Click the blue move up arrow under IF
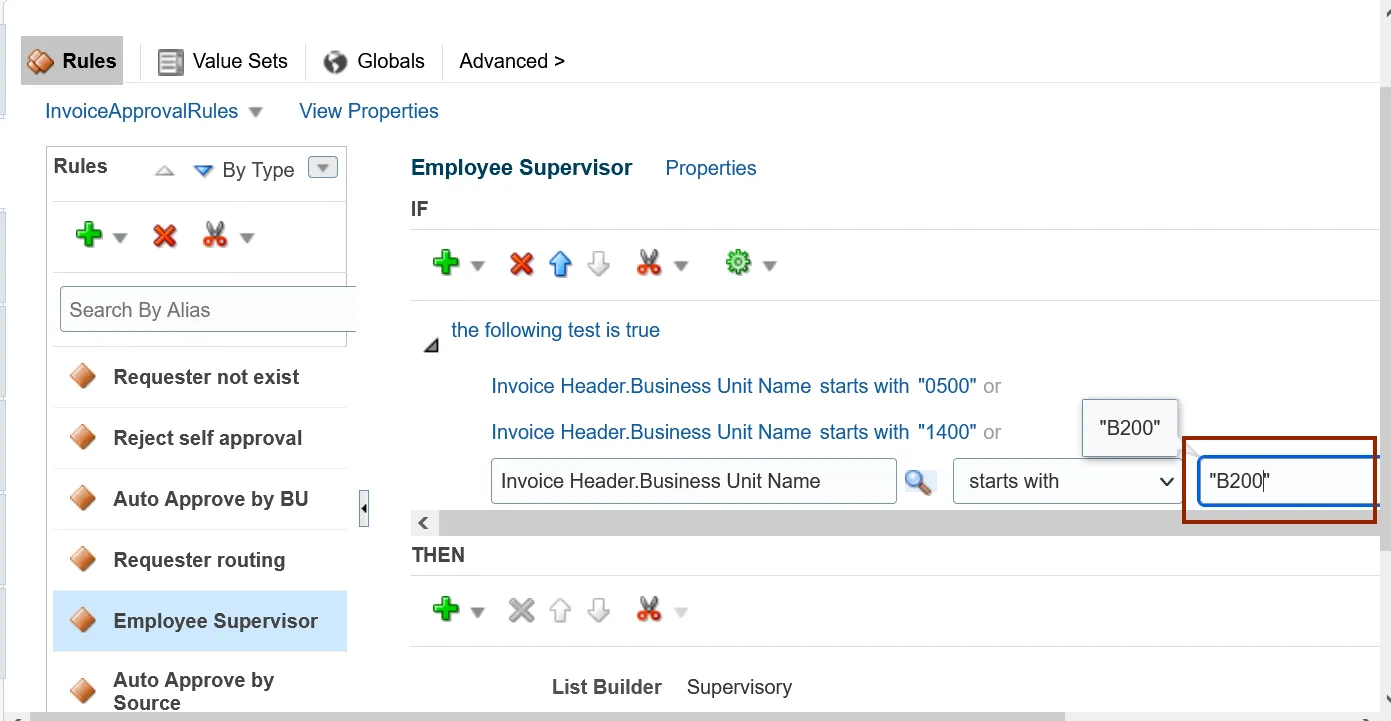The width and height of the screenshot is (1391, 721). point(560,264)
